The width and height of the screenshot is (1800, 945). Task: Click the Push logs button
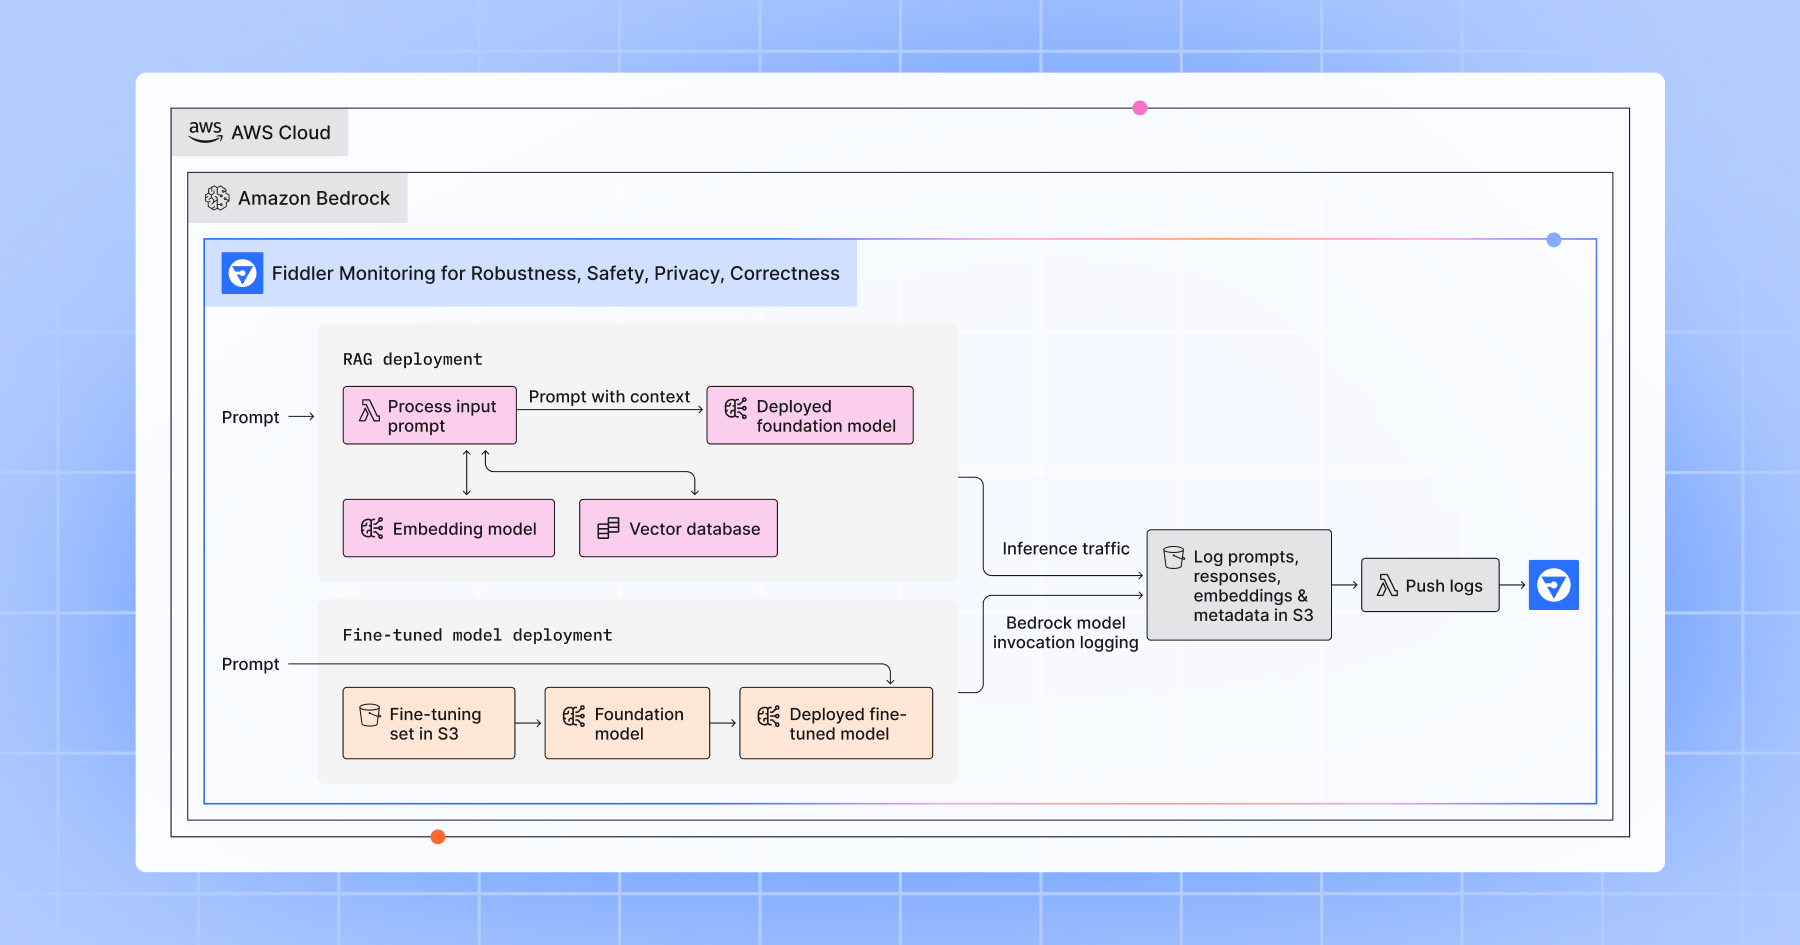[x=1430, y=585]
